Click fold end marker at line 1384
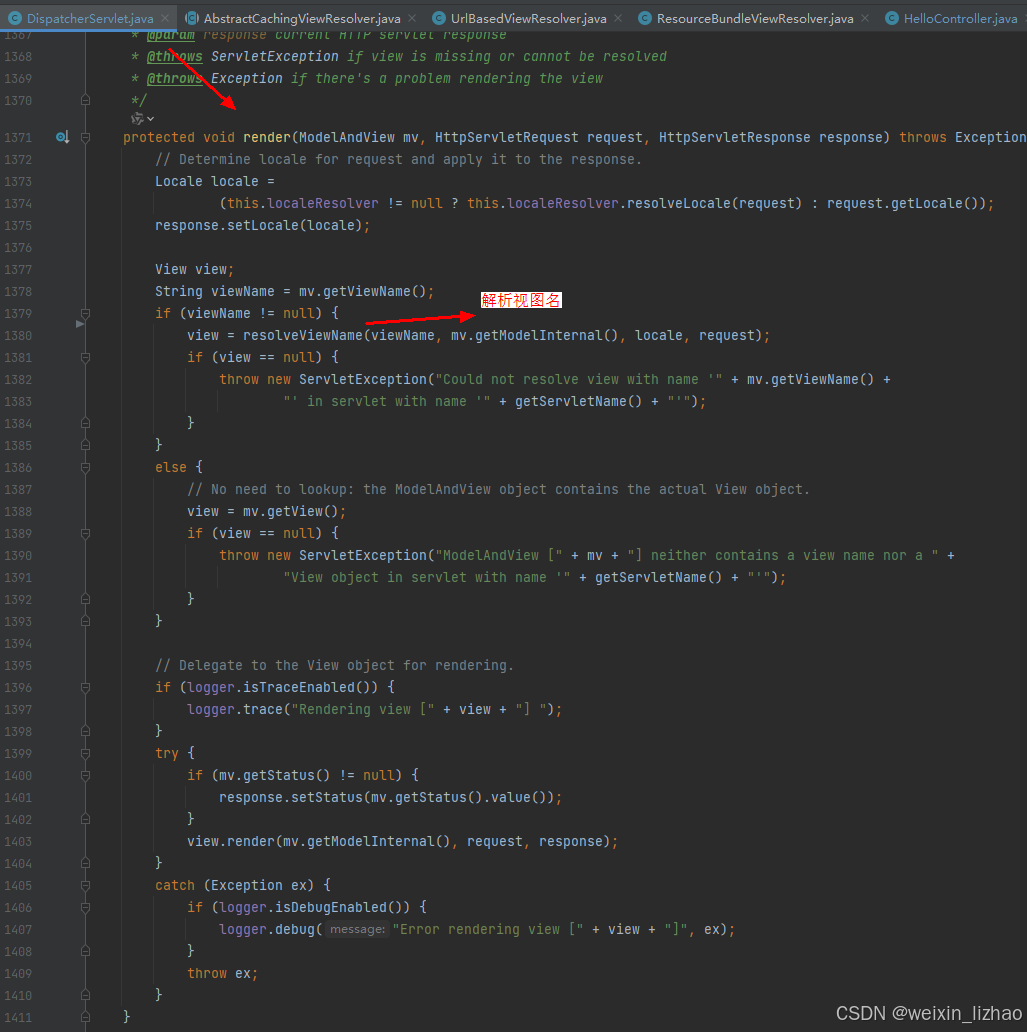The height and width of the screenshot is (1032, 1027). click(86, 423)
